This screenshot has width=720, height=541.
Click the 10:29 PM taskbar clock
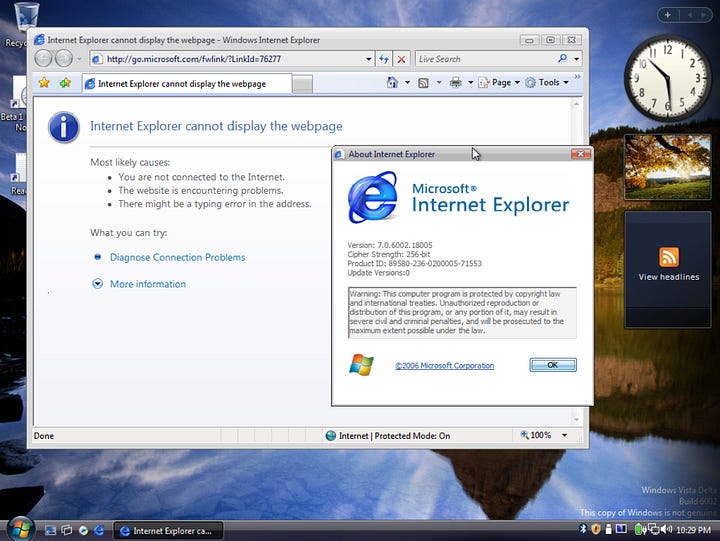pyautogui.click(x=693, y=530)
